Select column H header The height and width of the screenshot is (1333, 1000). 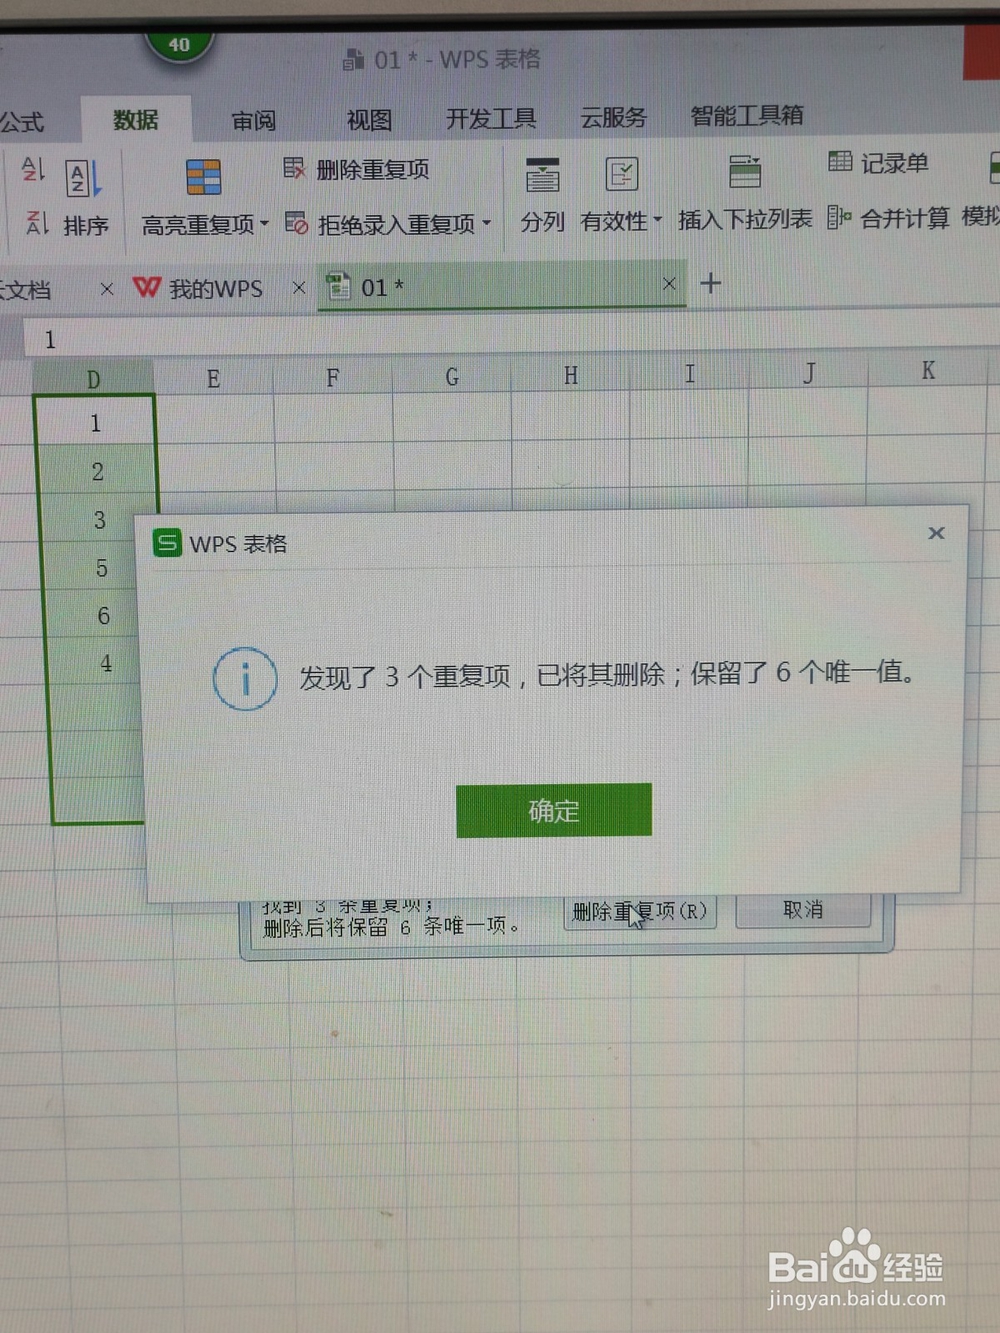tap(570, 375)
